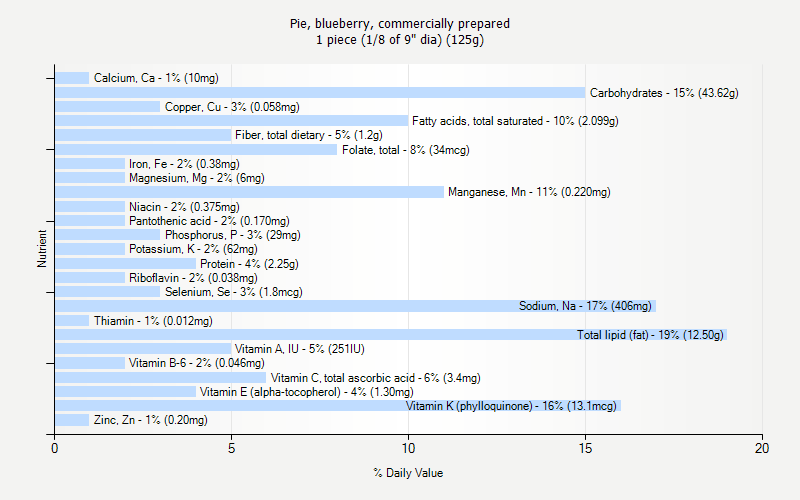800x500 pixels.
Task: Select 'Fiber, total dietary - 5% (1.2g)' label
Action: coord(309,135)
